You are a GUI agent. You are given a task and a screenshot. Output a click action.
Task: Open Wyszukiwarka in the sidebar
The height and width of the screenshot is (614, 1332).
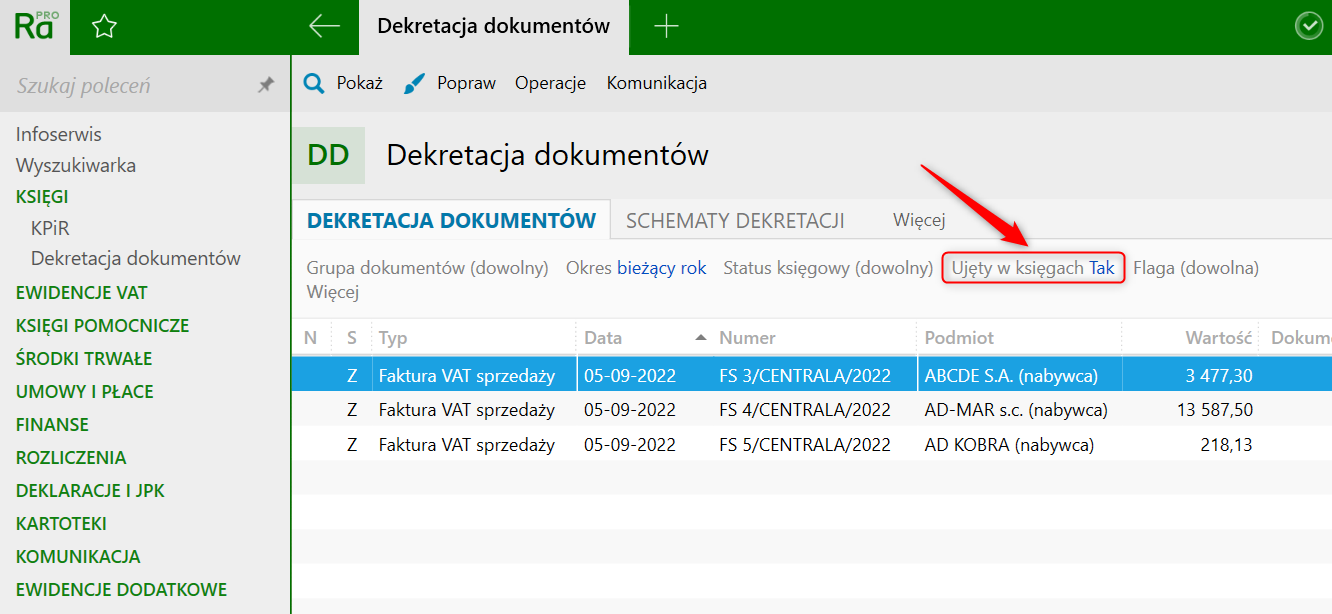(76, 166)
